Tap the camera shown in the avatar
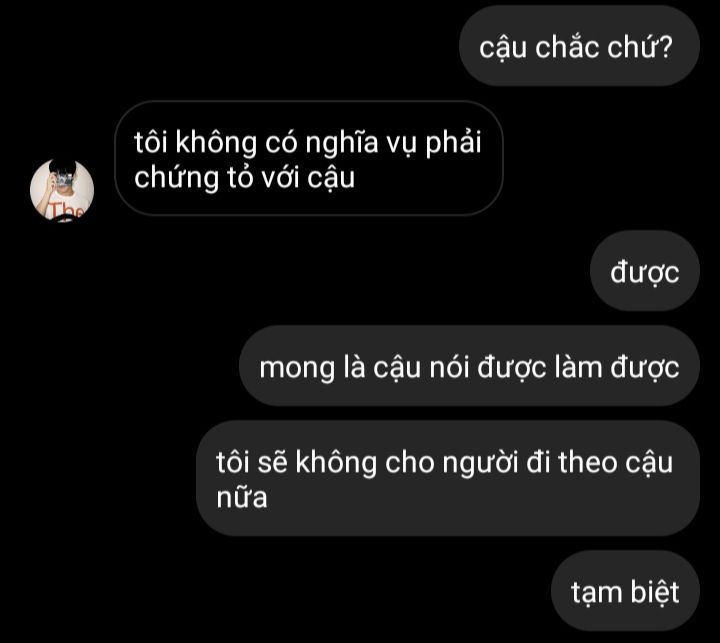720x643 pixels. point(63,178)
